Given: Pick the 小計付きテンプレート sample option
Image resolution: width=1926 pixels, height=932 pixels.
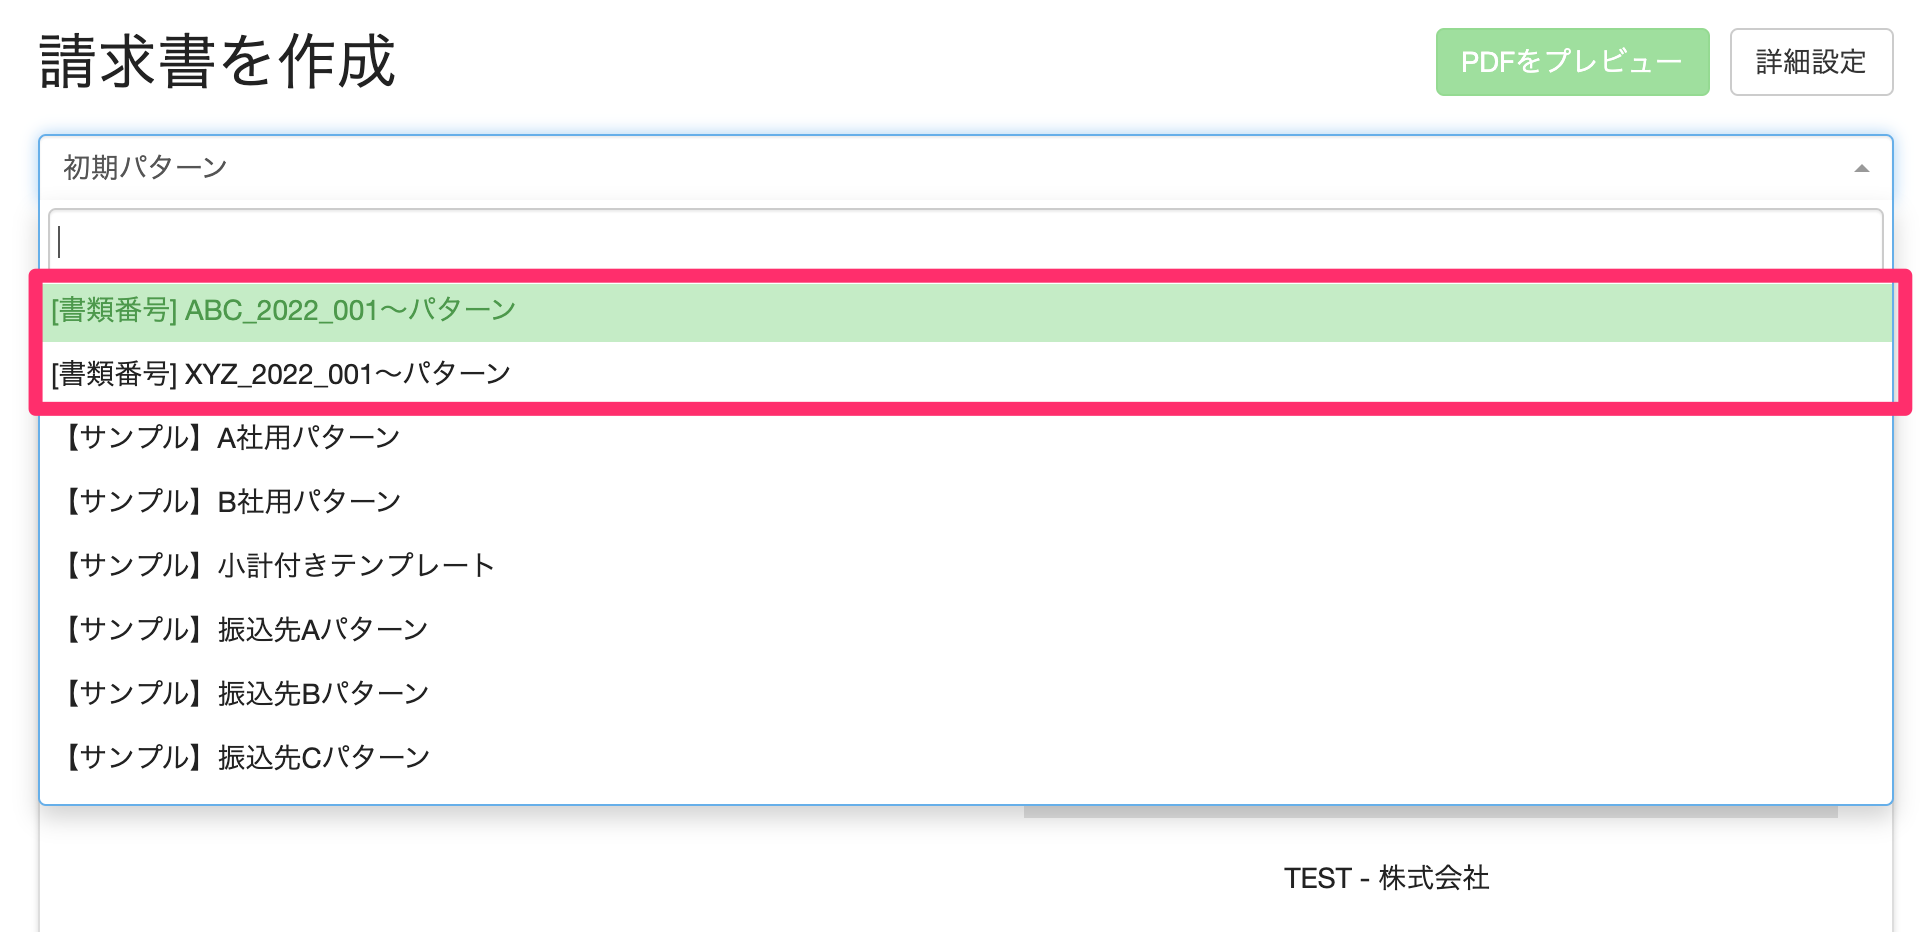Looking at the screenshot, I should point(356,566).
